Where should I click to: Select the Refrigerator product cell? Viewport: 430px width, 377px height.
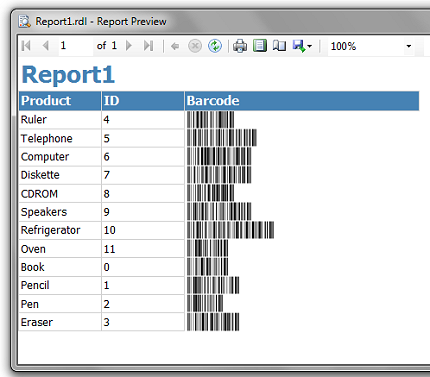(x=60, y=230)
